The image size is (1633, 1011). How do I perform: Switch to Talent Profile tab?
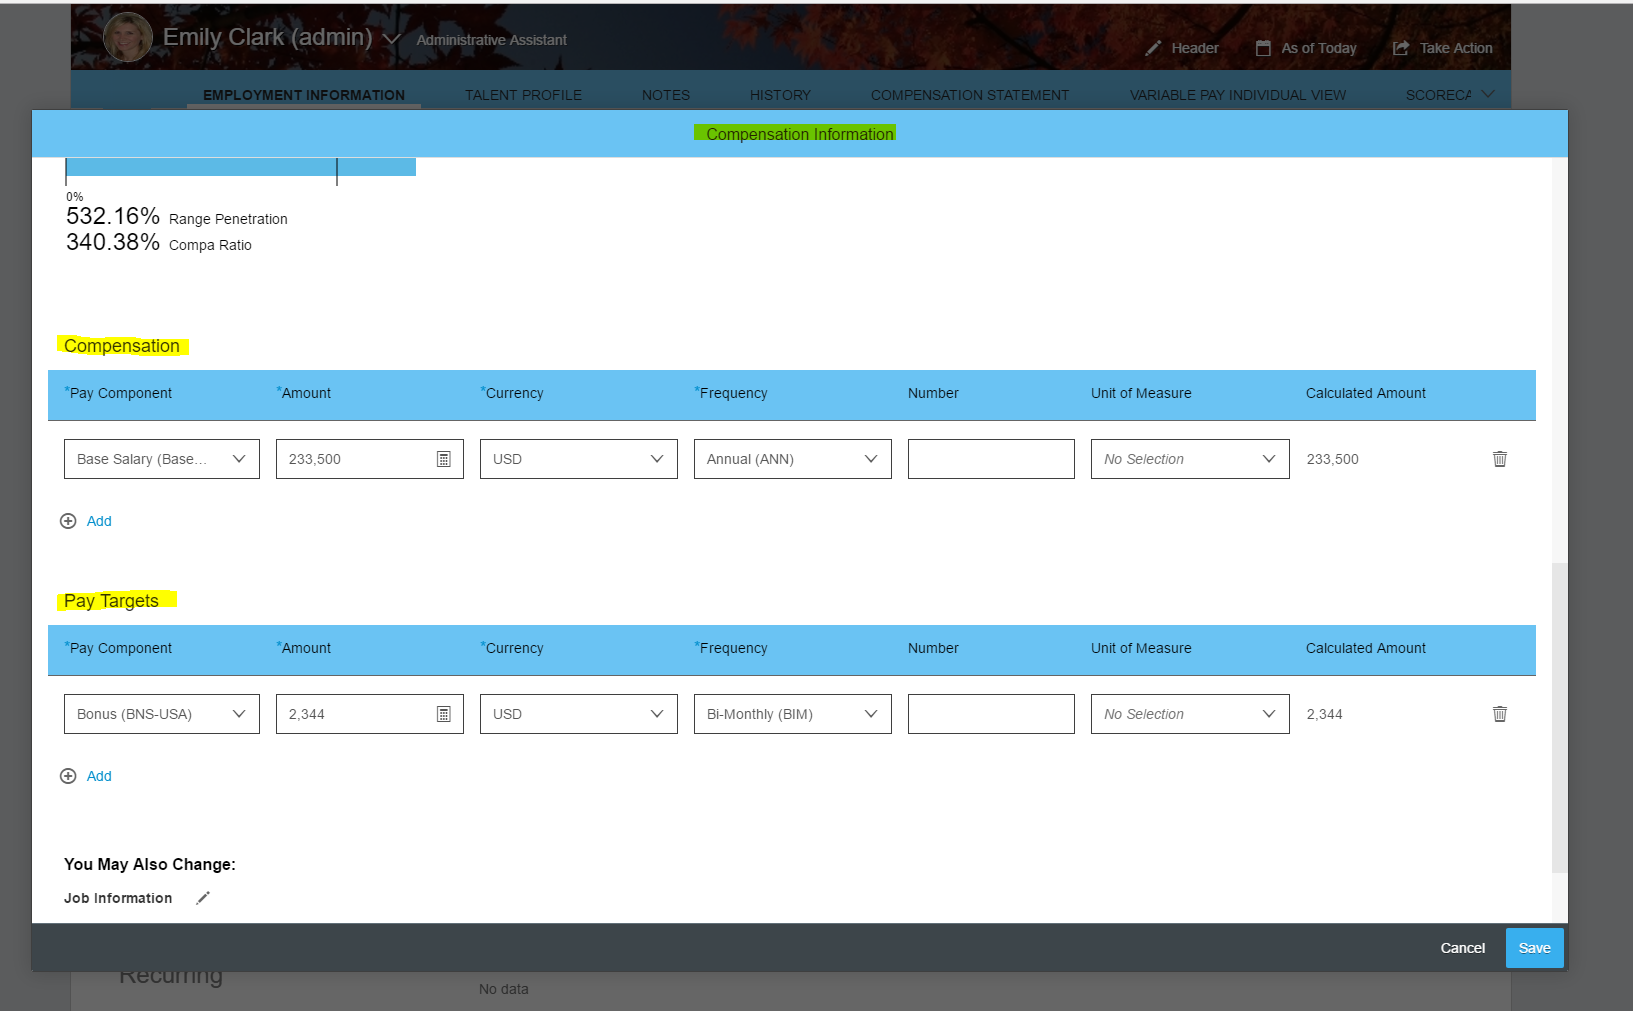coord(523,95)
